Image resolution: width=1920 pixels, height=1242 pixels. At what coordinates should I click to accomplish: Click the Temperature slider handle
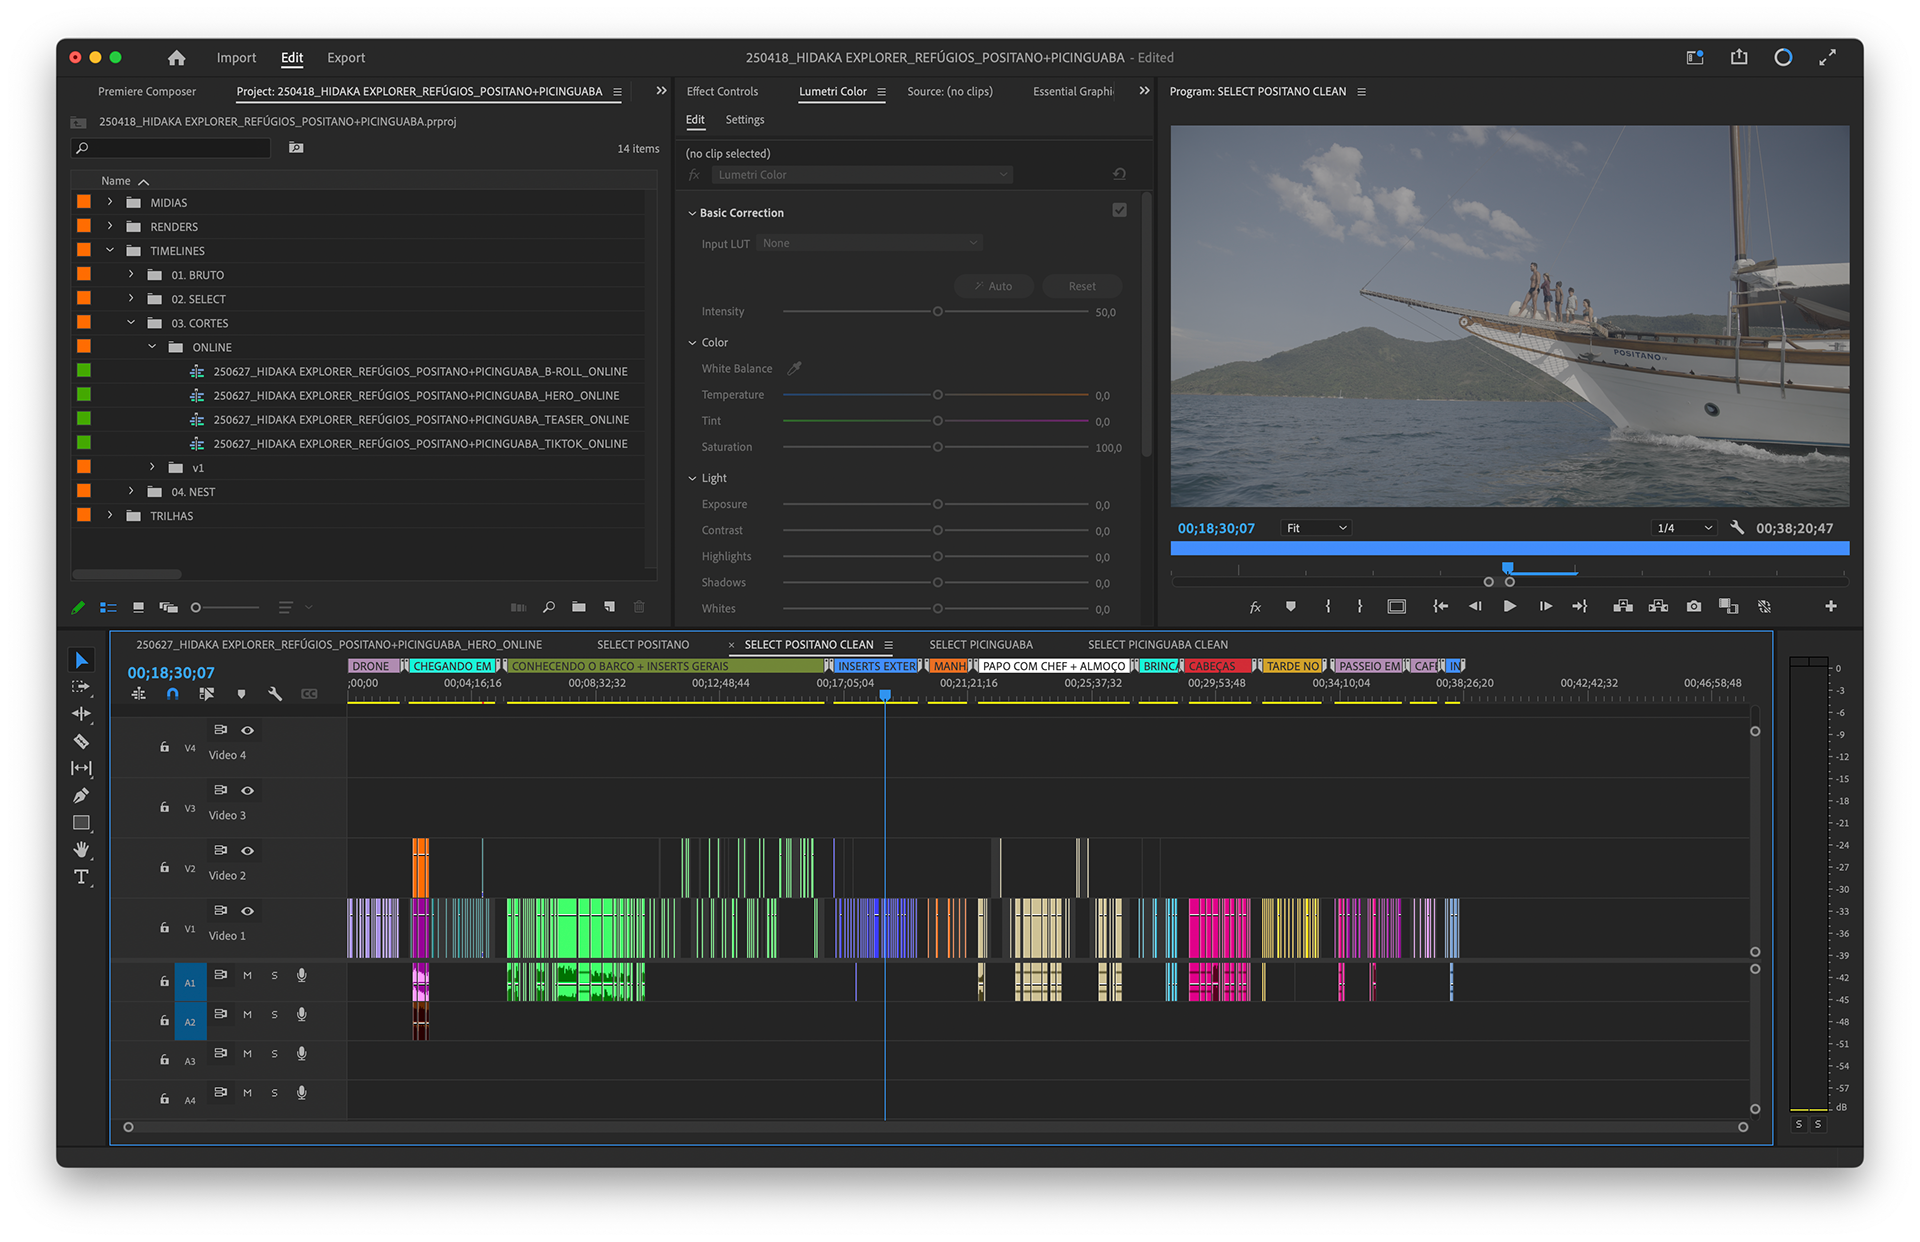click(937, 395)
